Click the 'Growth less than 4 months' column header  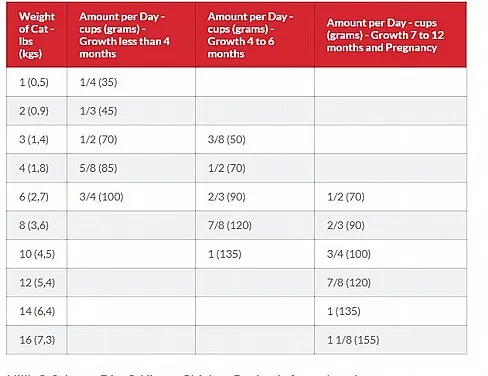pyautogui.click(x=131, y=35)
